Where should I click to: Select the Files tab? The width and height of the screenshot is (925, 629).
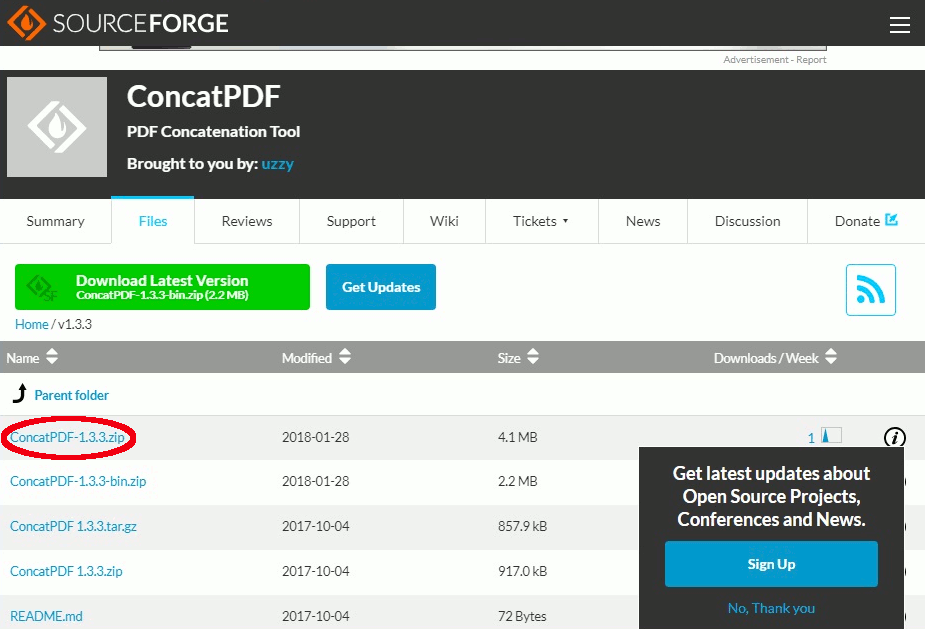coord(153,221)
